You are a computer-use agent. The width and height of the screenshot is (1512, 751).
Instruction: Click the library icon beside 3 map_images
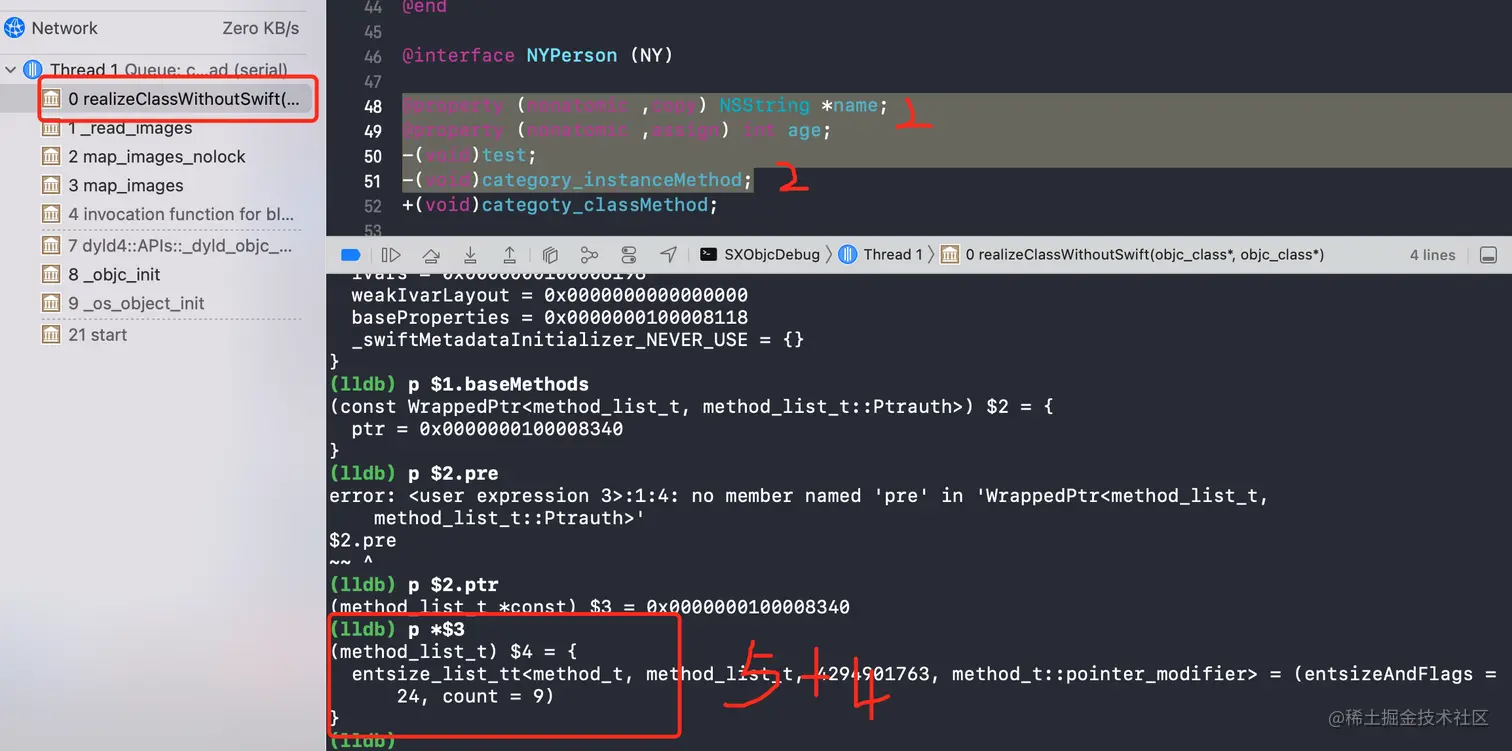click(x=51, y=186)
